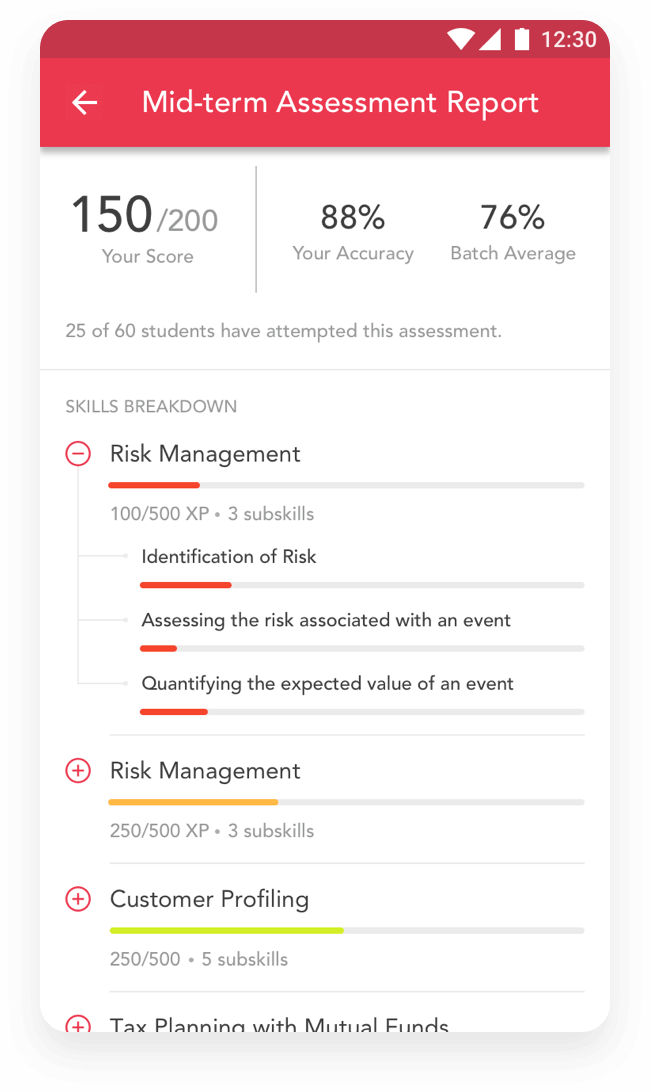Image resolution: width=650 pixels, height=1092 pixels.
Task: Expand Tax Planning with Mutual Funds
Action: pos(78,1024)
